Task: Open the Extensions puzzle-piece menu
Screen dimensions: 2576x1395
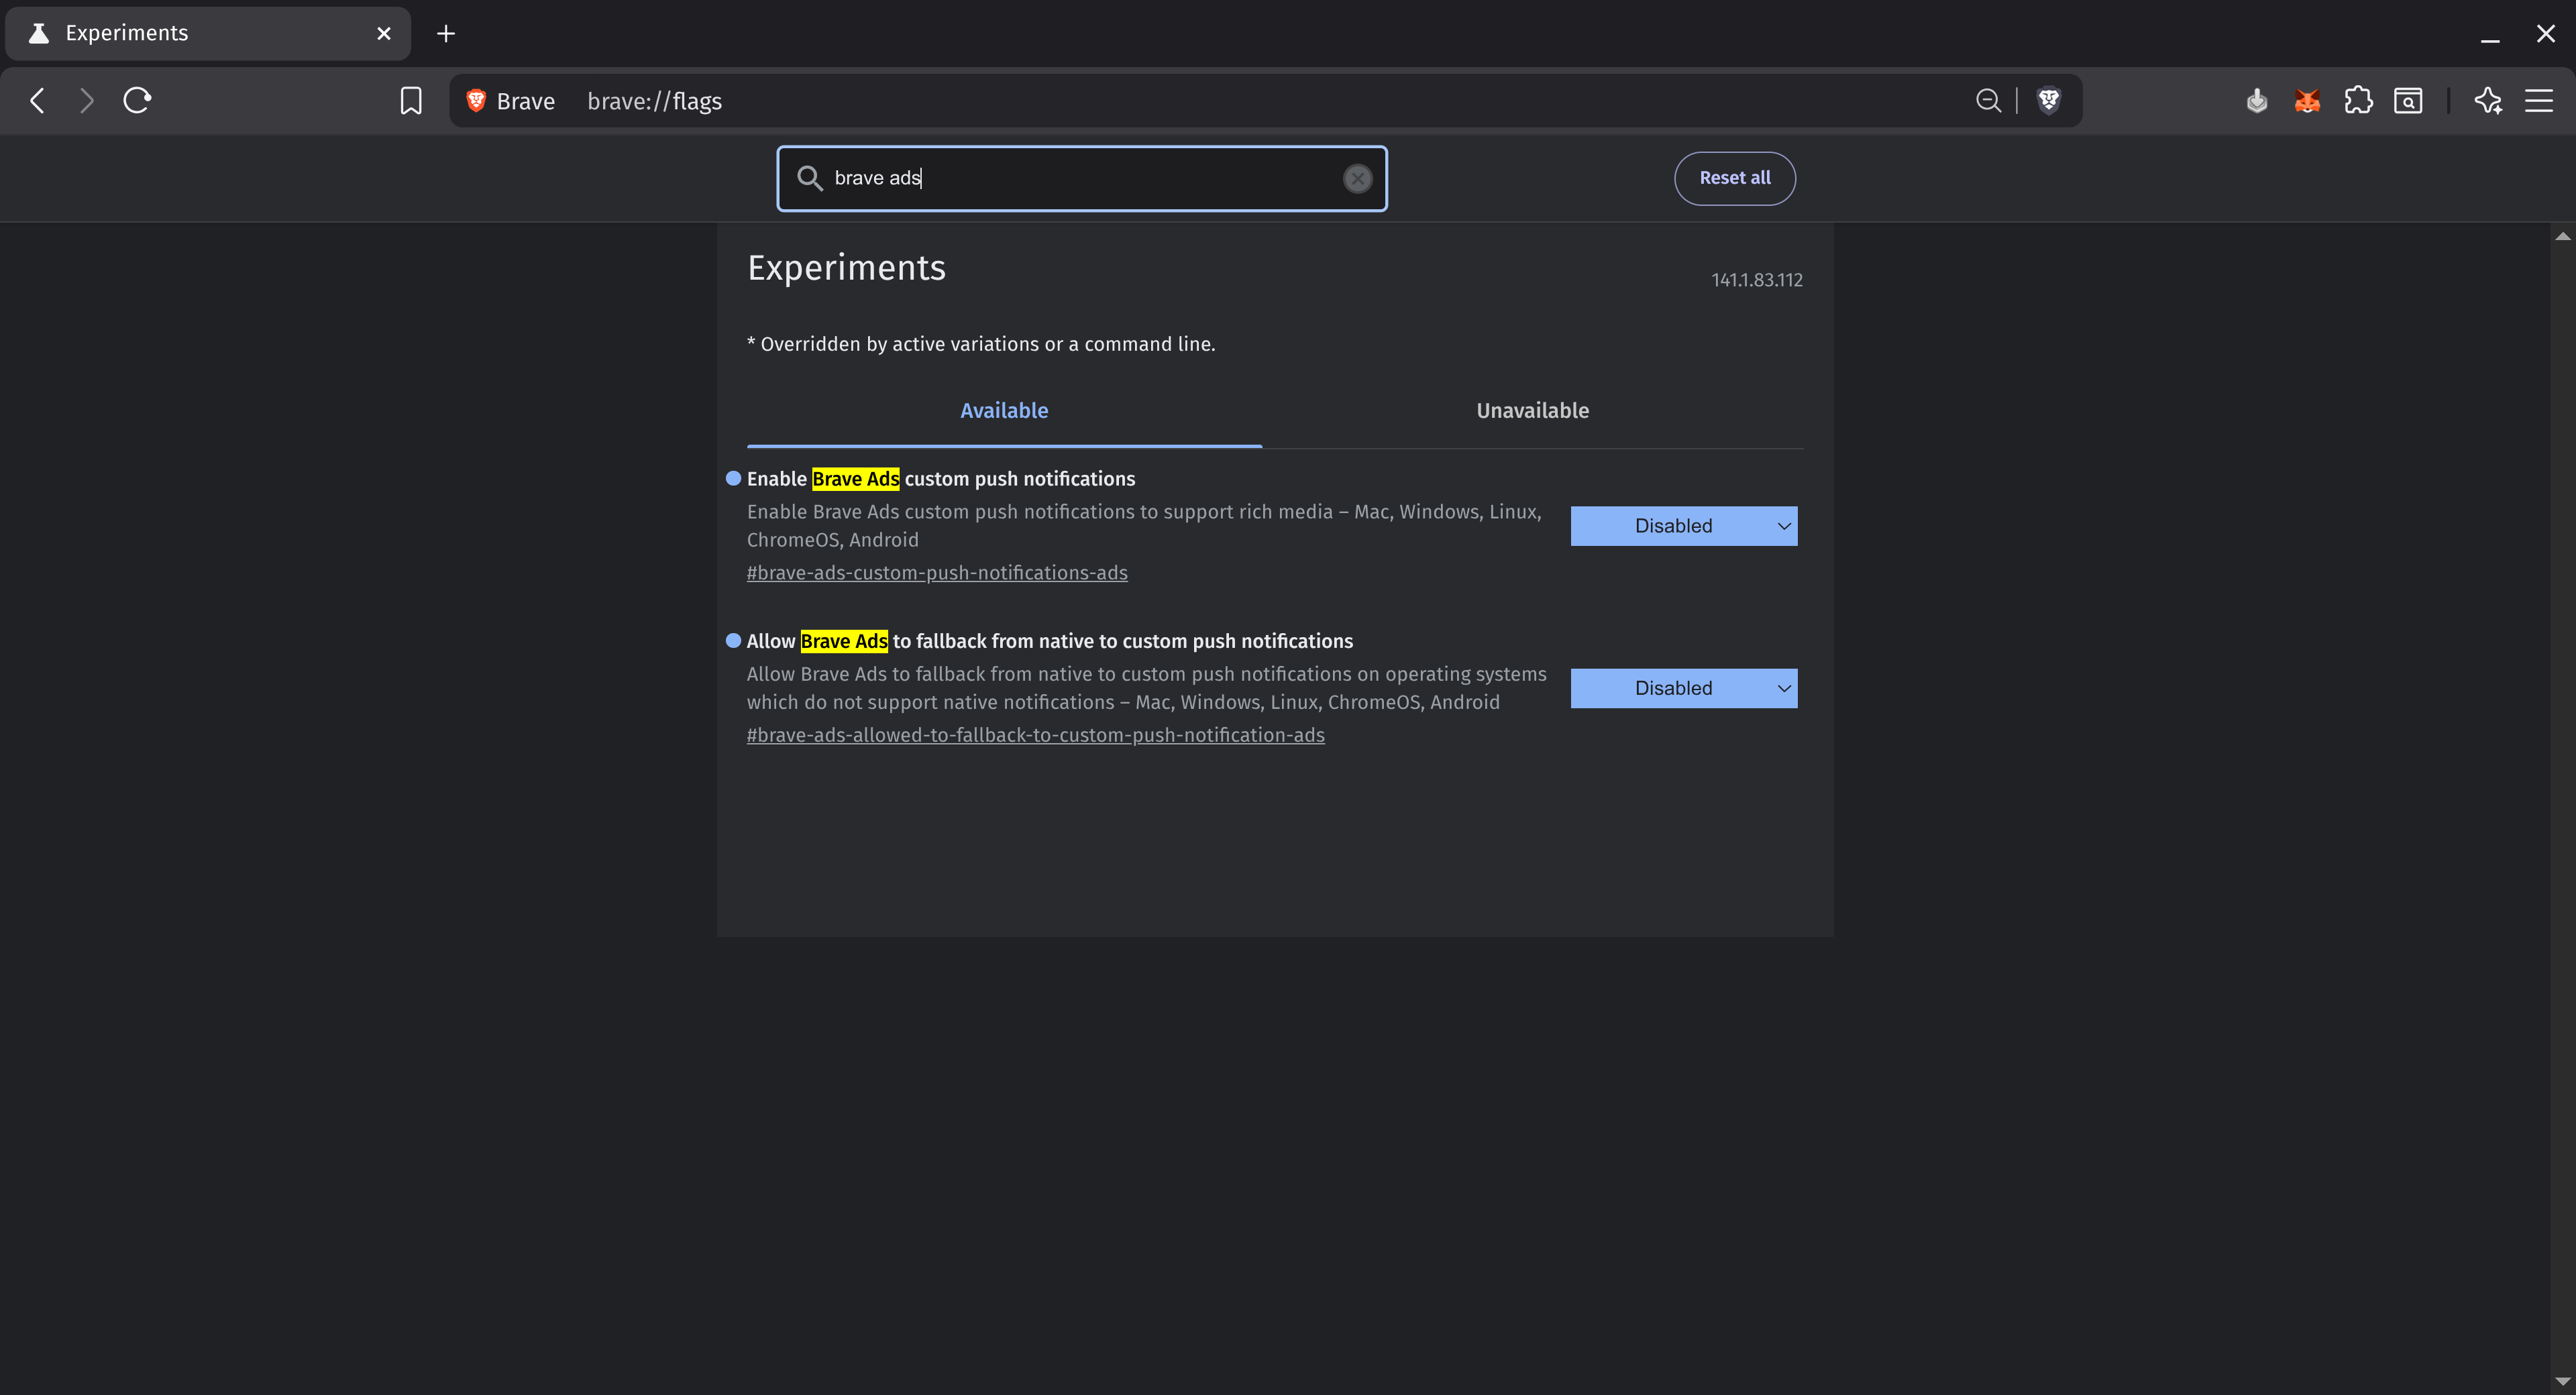Action: coord(2358,101)
